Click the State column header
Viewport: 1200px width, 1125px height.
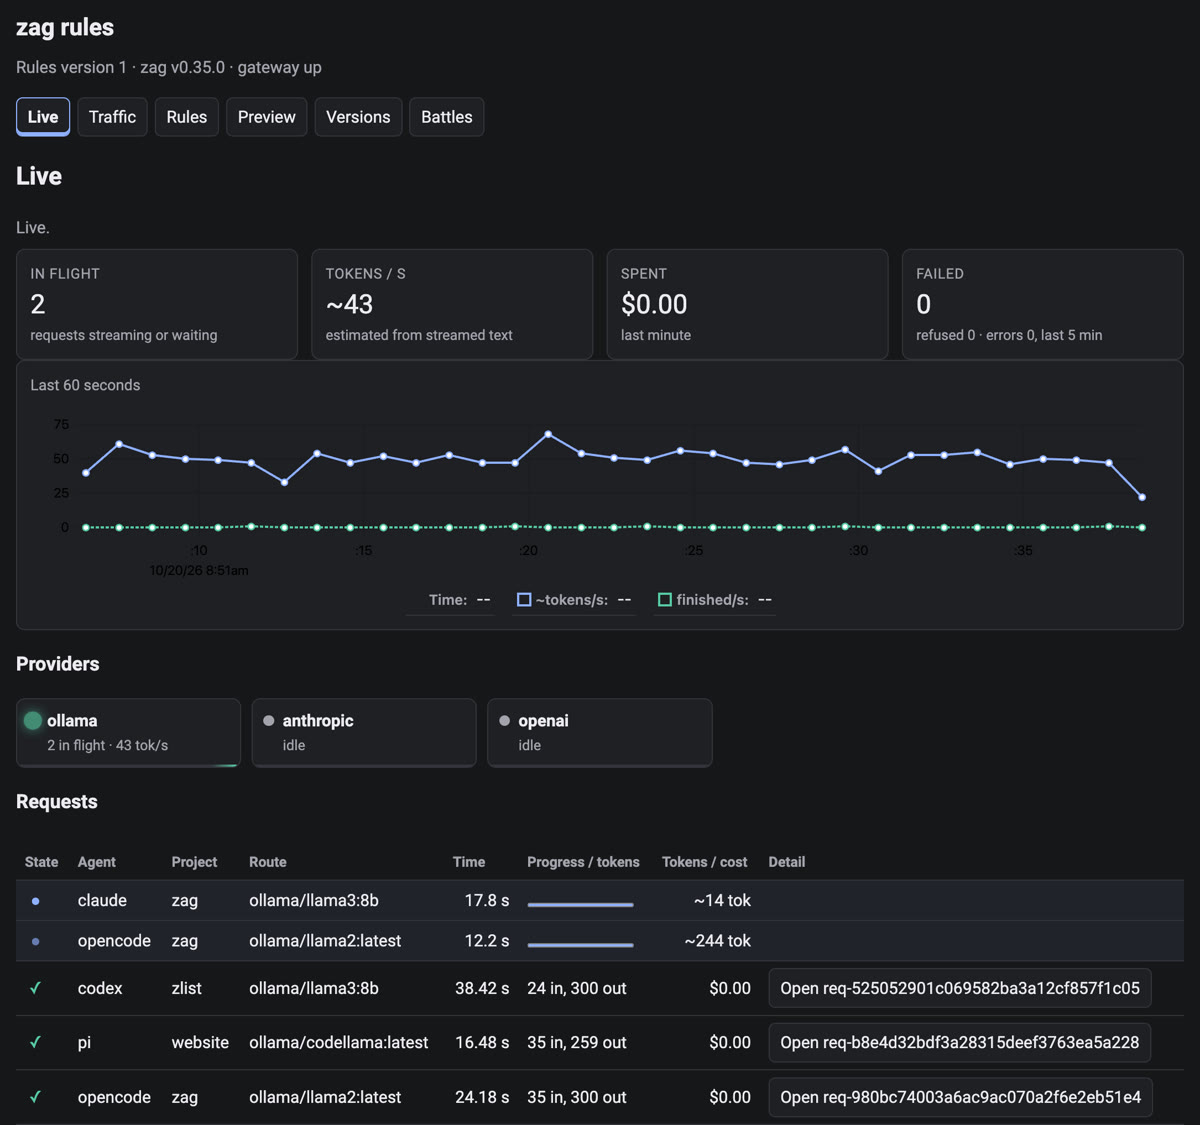pyautogui.click(x=42, y=862)
